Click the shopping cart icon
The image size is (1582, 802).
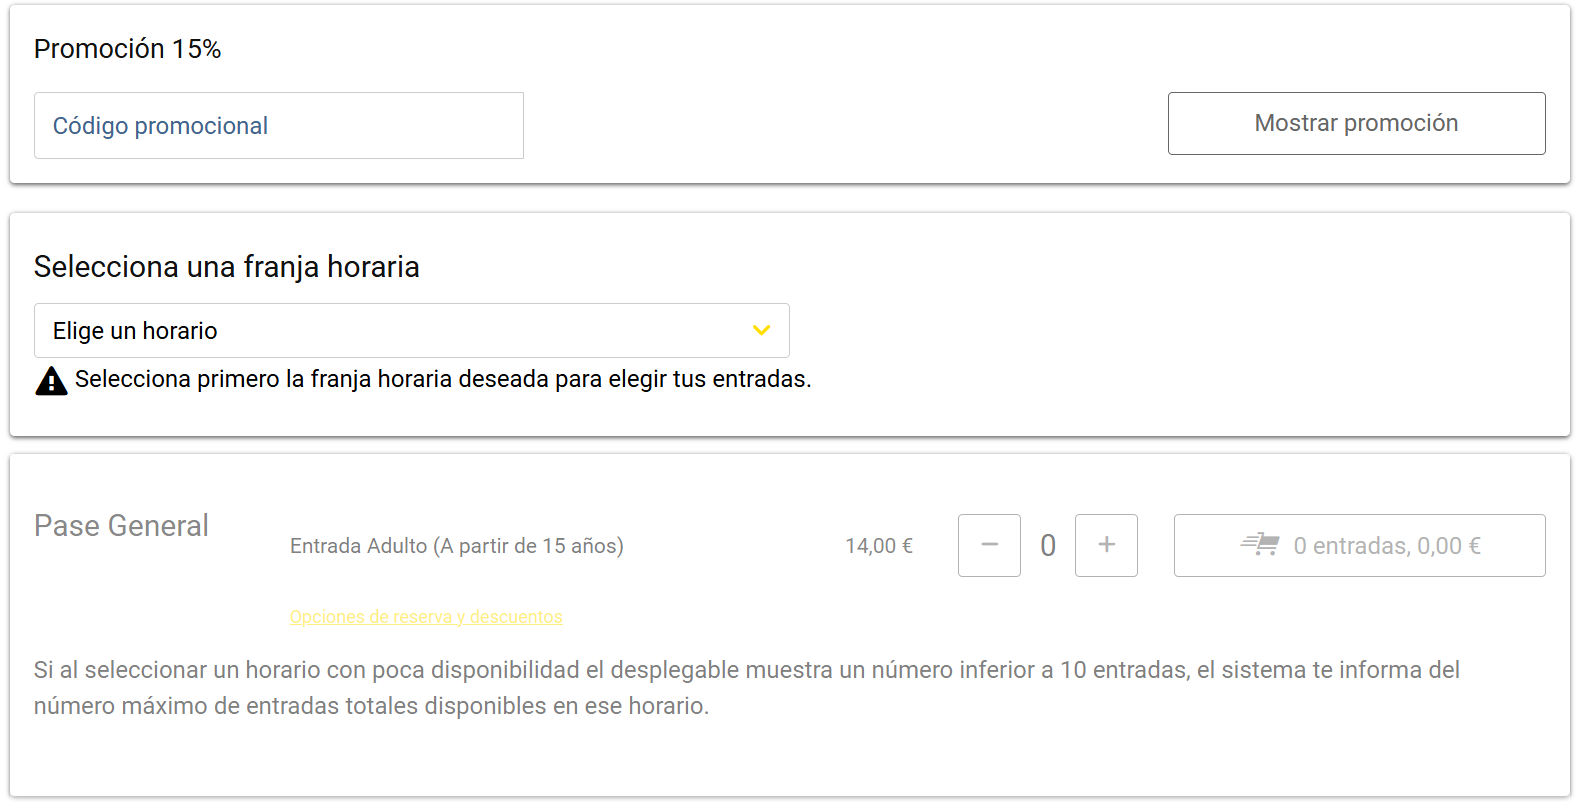(1260, 545)
